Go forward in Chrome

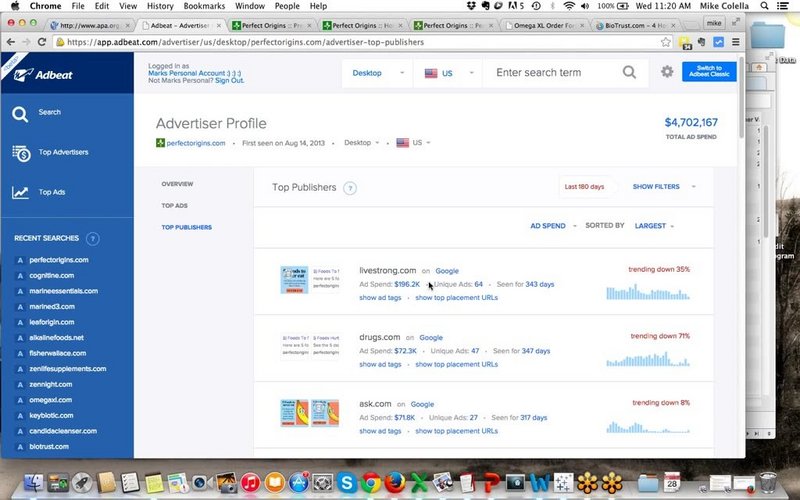pos(26,42)
